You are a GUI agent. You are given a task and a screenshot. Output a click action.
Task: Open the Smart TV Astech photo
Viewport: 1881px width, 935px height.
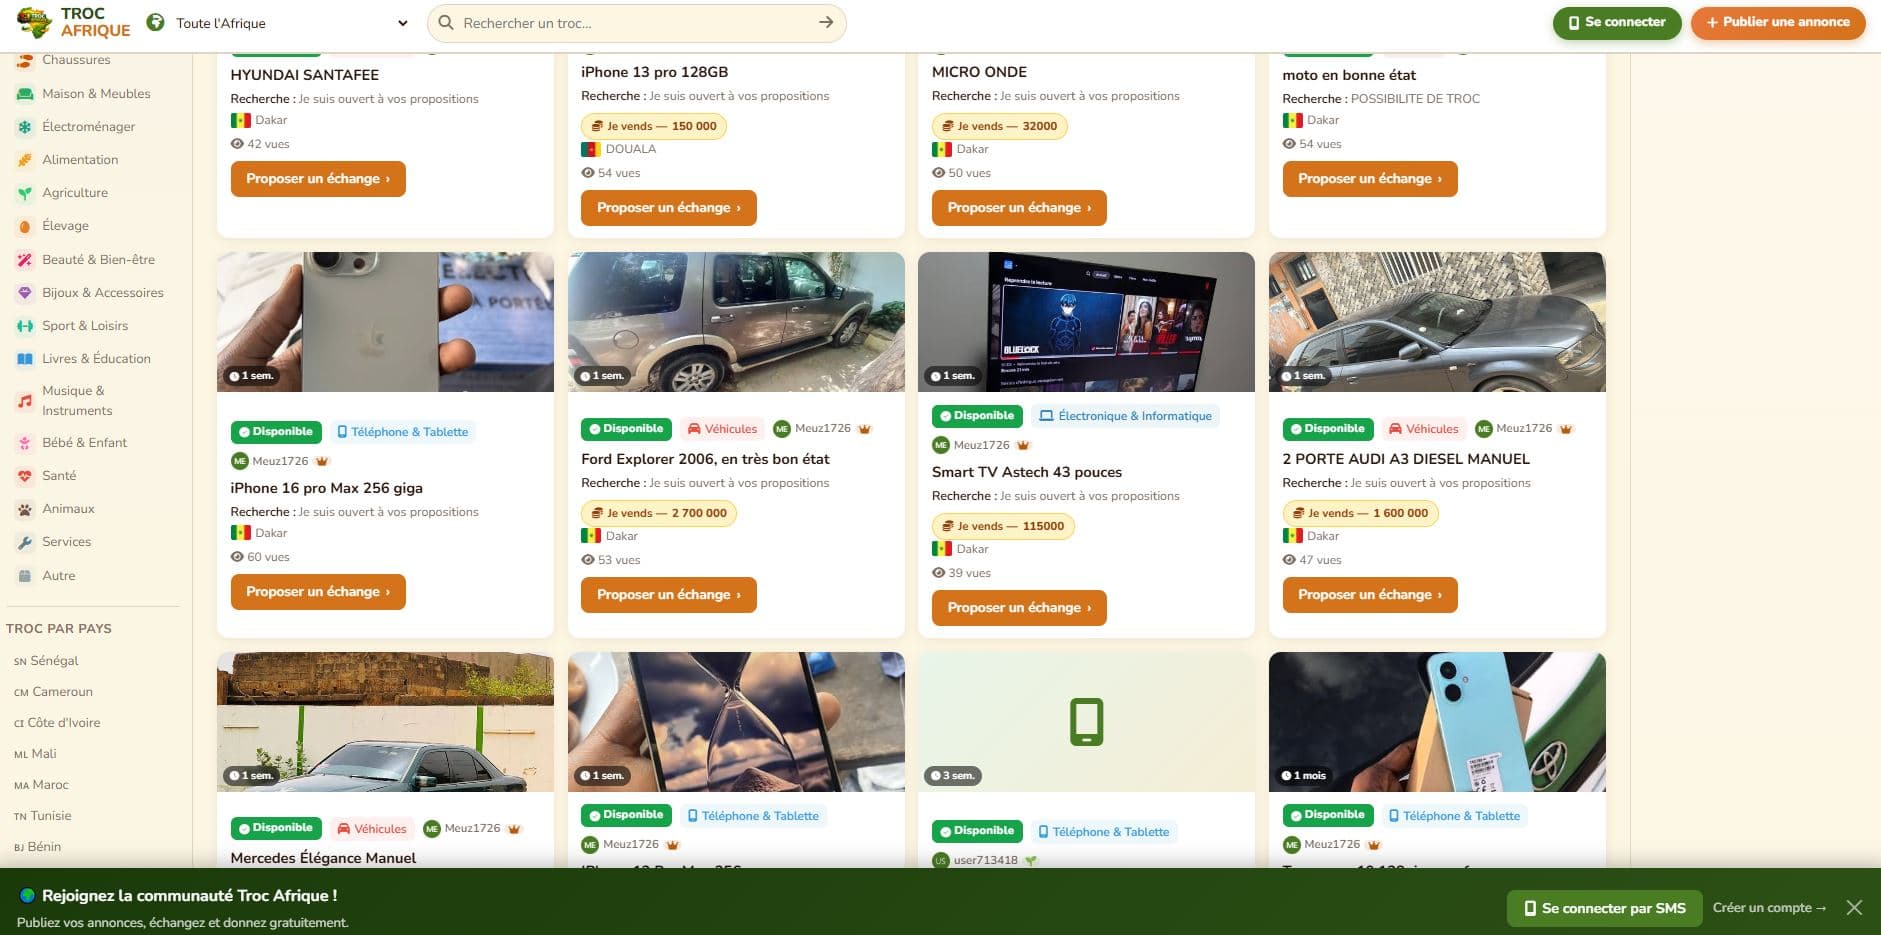(x=1086, y=322)
